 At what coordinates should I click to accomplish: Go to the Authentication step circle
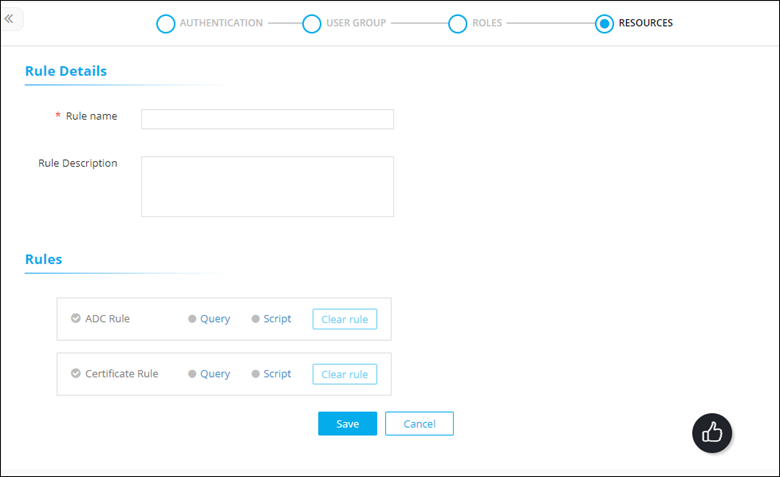point(166,23)
